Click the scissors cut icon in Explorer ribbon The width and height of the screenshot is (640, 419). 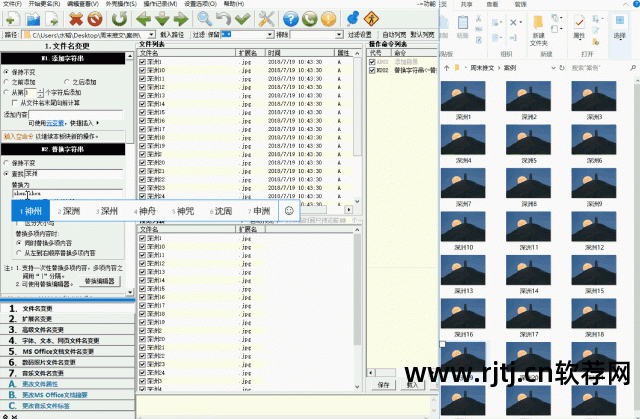coord(479,19)
